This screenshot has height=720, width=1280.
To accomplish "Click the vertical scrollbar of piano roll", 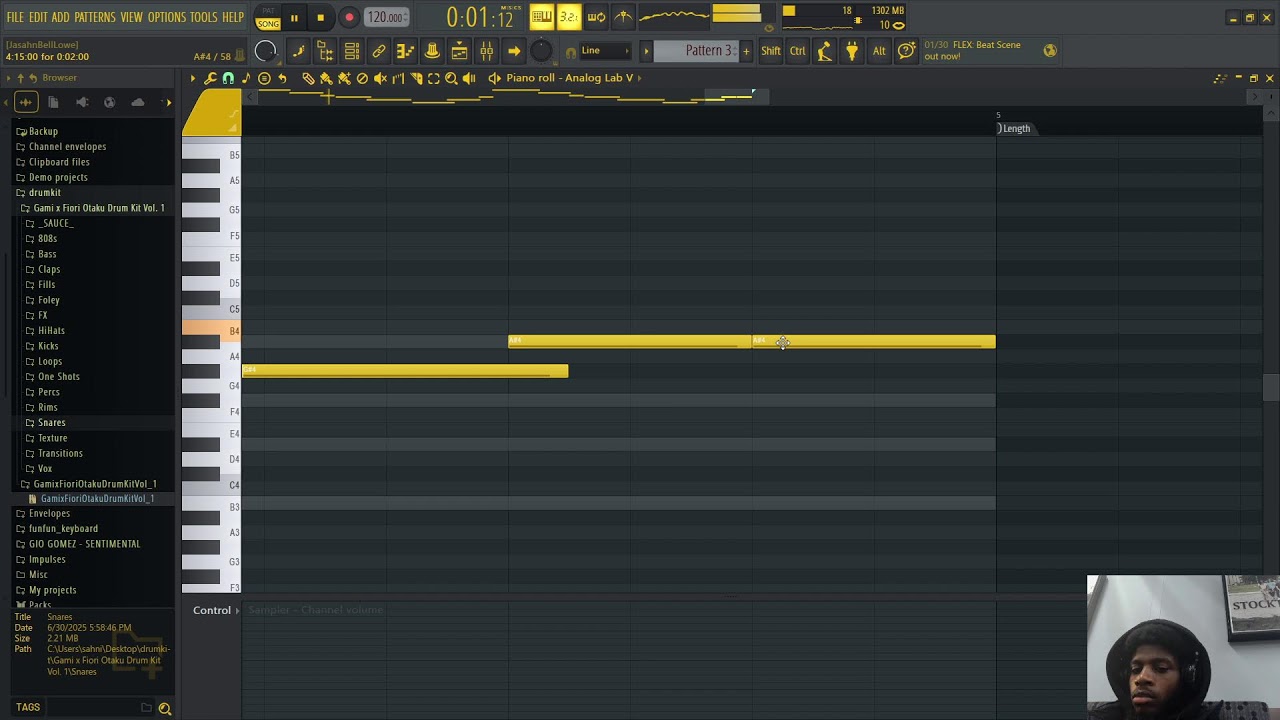I will [x=1271, y=386].
